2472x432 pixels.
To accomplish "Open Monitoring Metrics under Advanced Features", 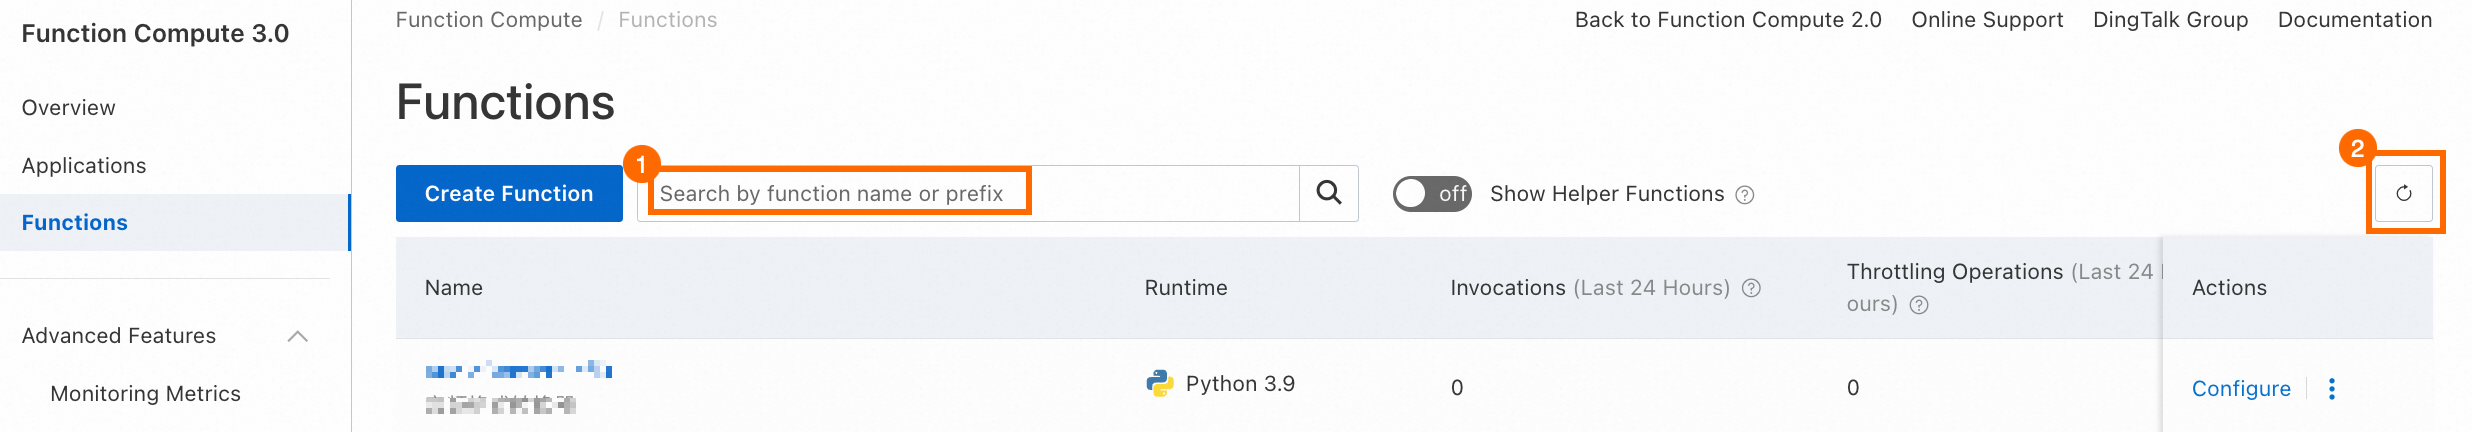I will (146, 394).
